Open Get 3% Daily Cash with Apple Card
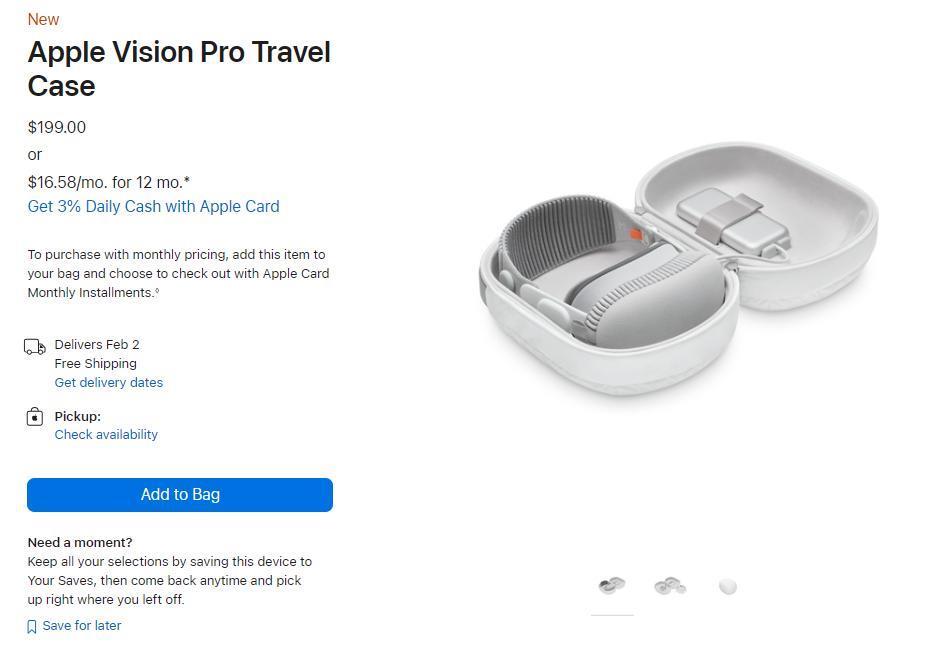The width and height of the screenshot is (937, 646). [153, 206]
